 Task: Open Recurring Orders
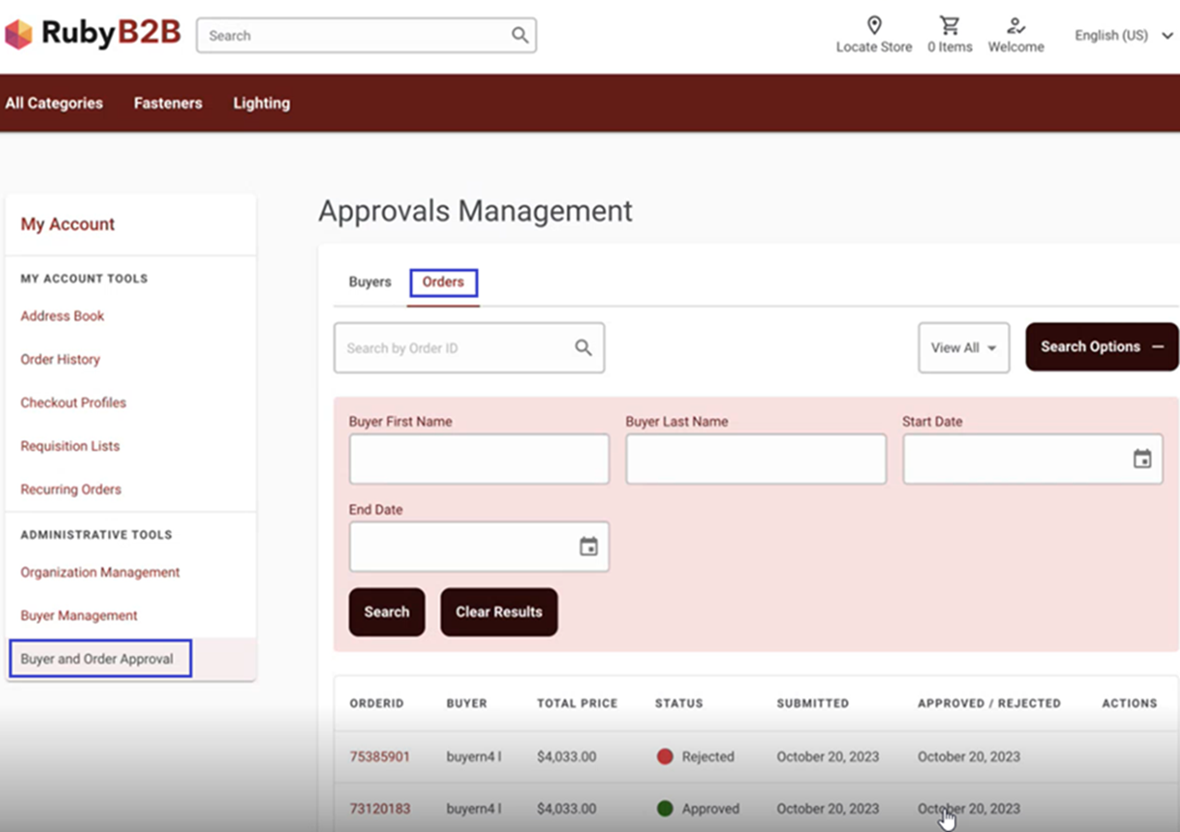click(71, 490)
